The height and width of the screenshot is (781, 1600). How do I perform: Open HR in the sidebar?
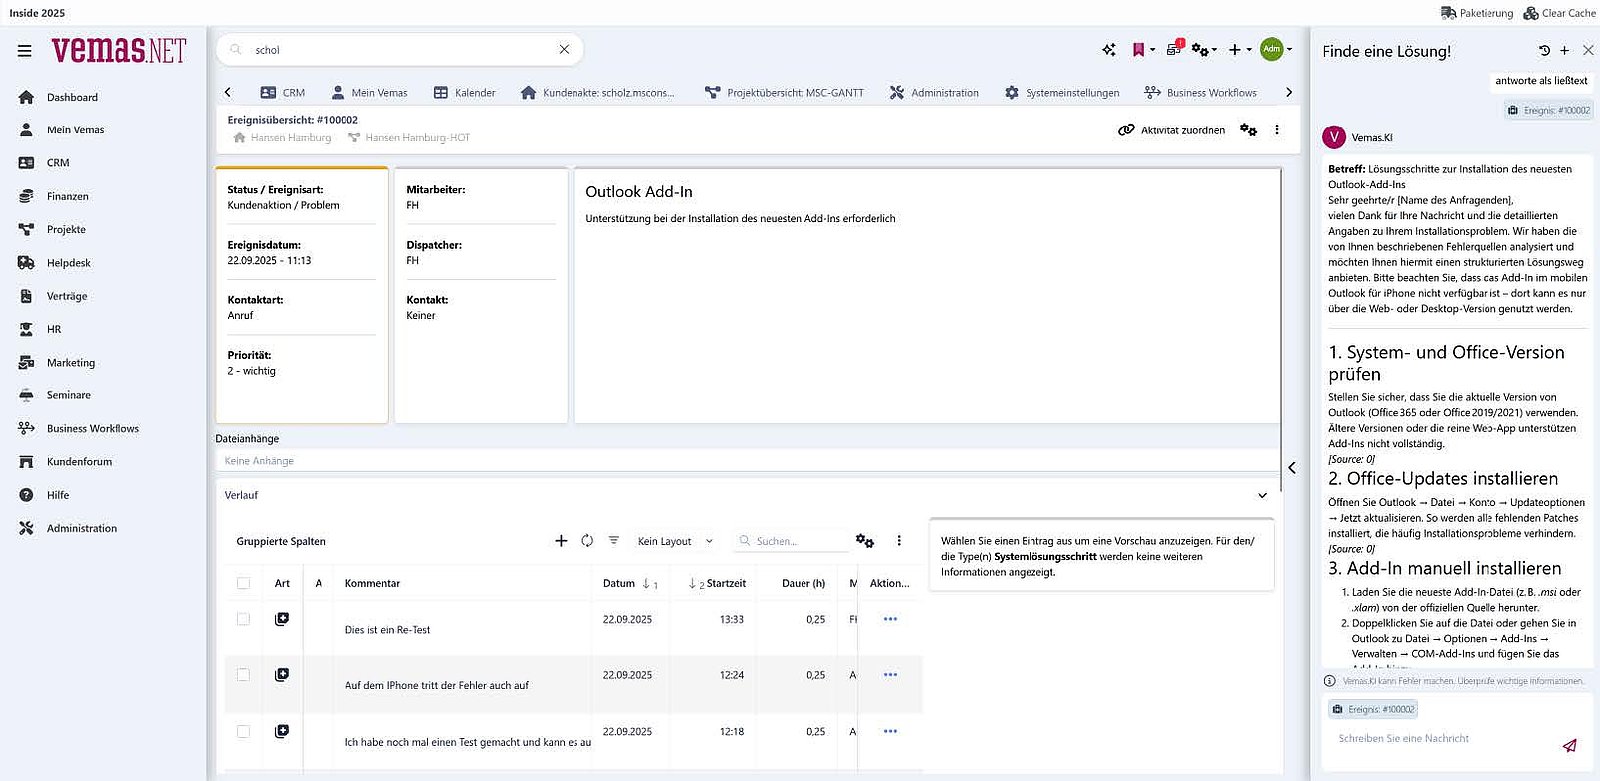[54, 329]
